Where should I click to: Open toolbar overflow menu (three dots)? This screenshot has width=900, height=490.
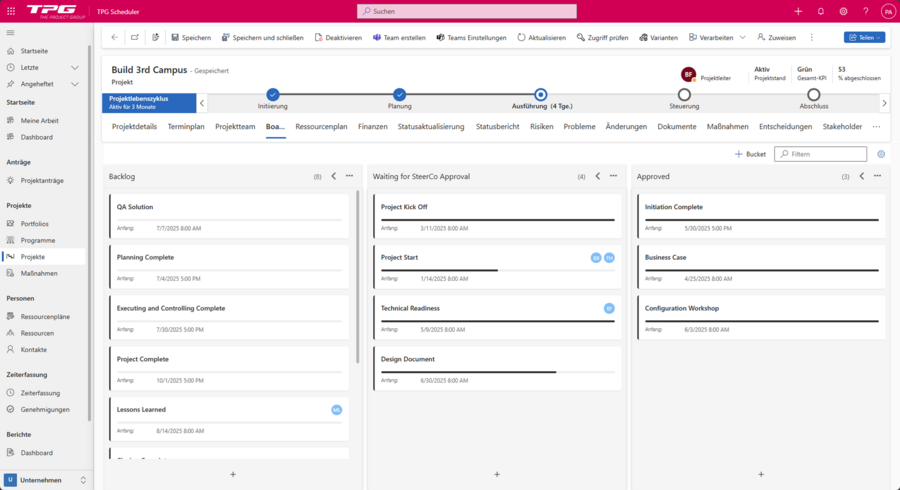point(812,37)
